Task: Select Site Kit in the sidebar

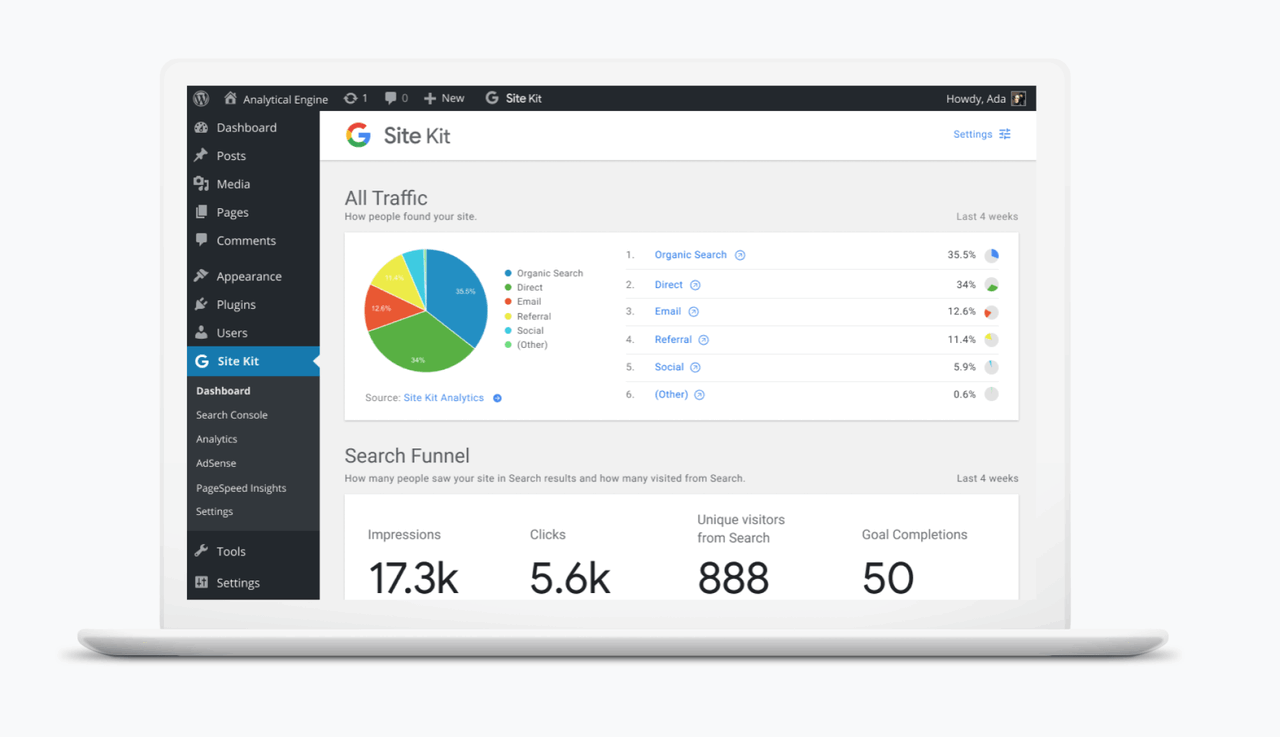Action: (253, 361)
